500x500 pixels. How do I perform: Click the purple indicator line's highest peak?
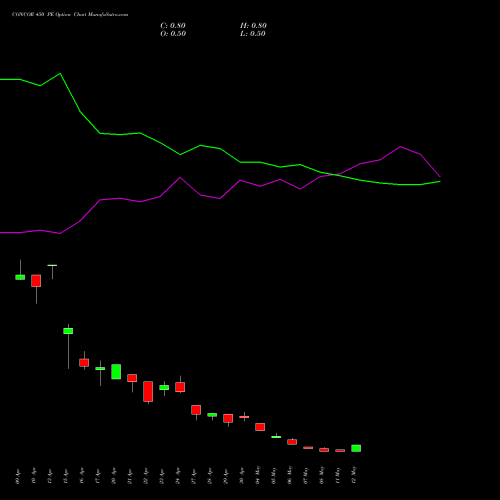[400, 146]
